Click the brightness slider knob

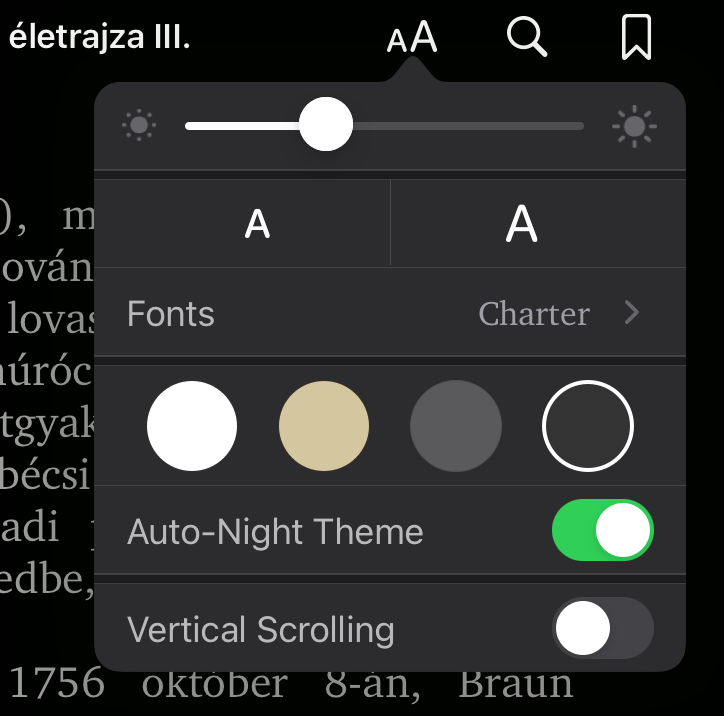point(326,126)
